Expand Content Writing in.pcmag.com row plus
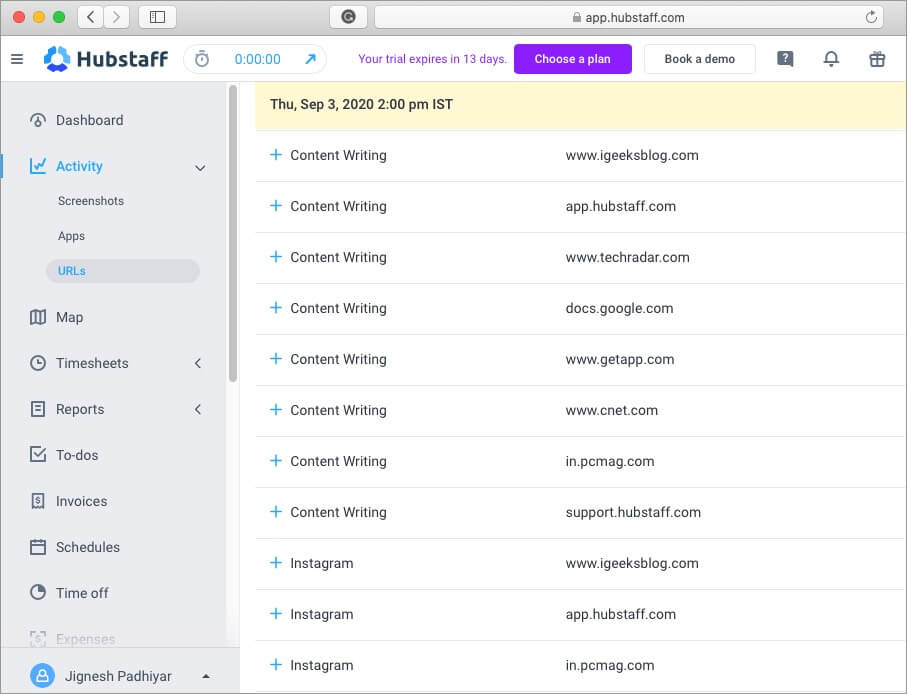The width and height of the screenshot is (907, 694). pyautogui.click(x=276, y=460)
